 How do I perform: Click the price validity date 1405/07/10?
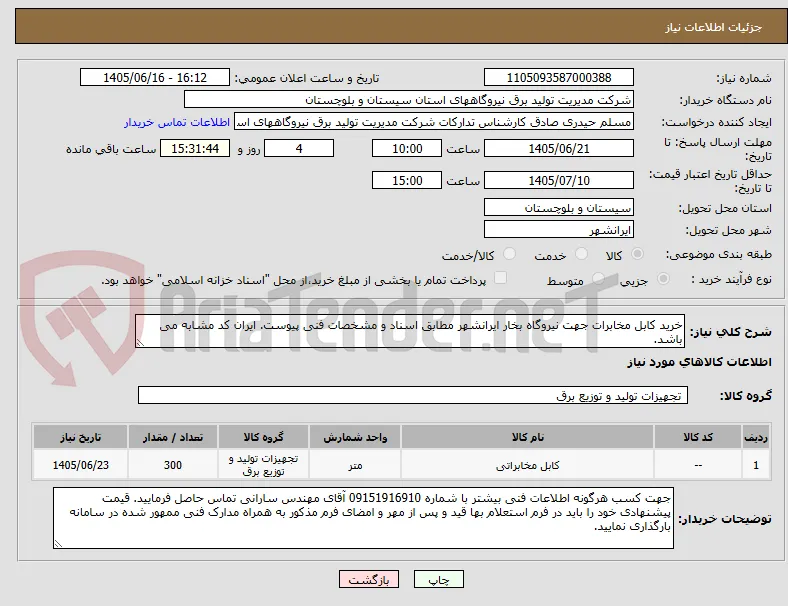pos(559,180)
